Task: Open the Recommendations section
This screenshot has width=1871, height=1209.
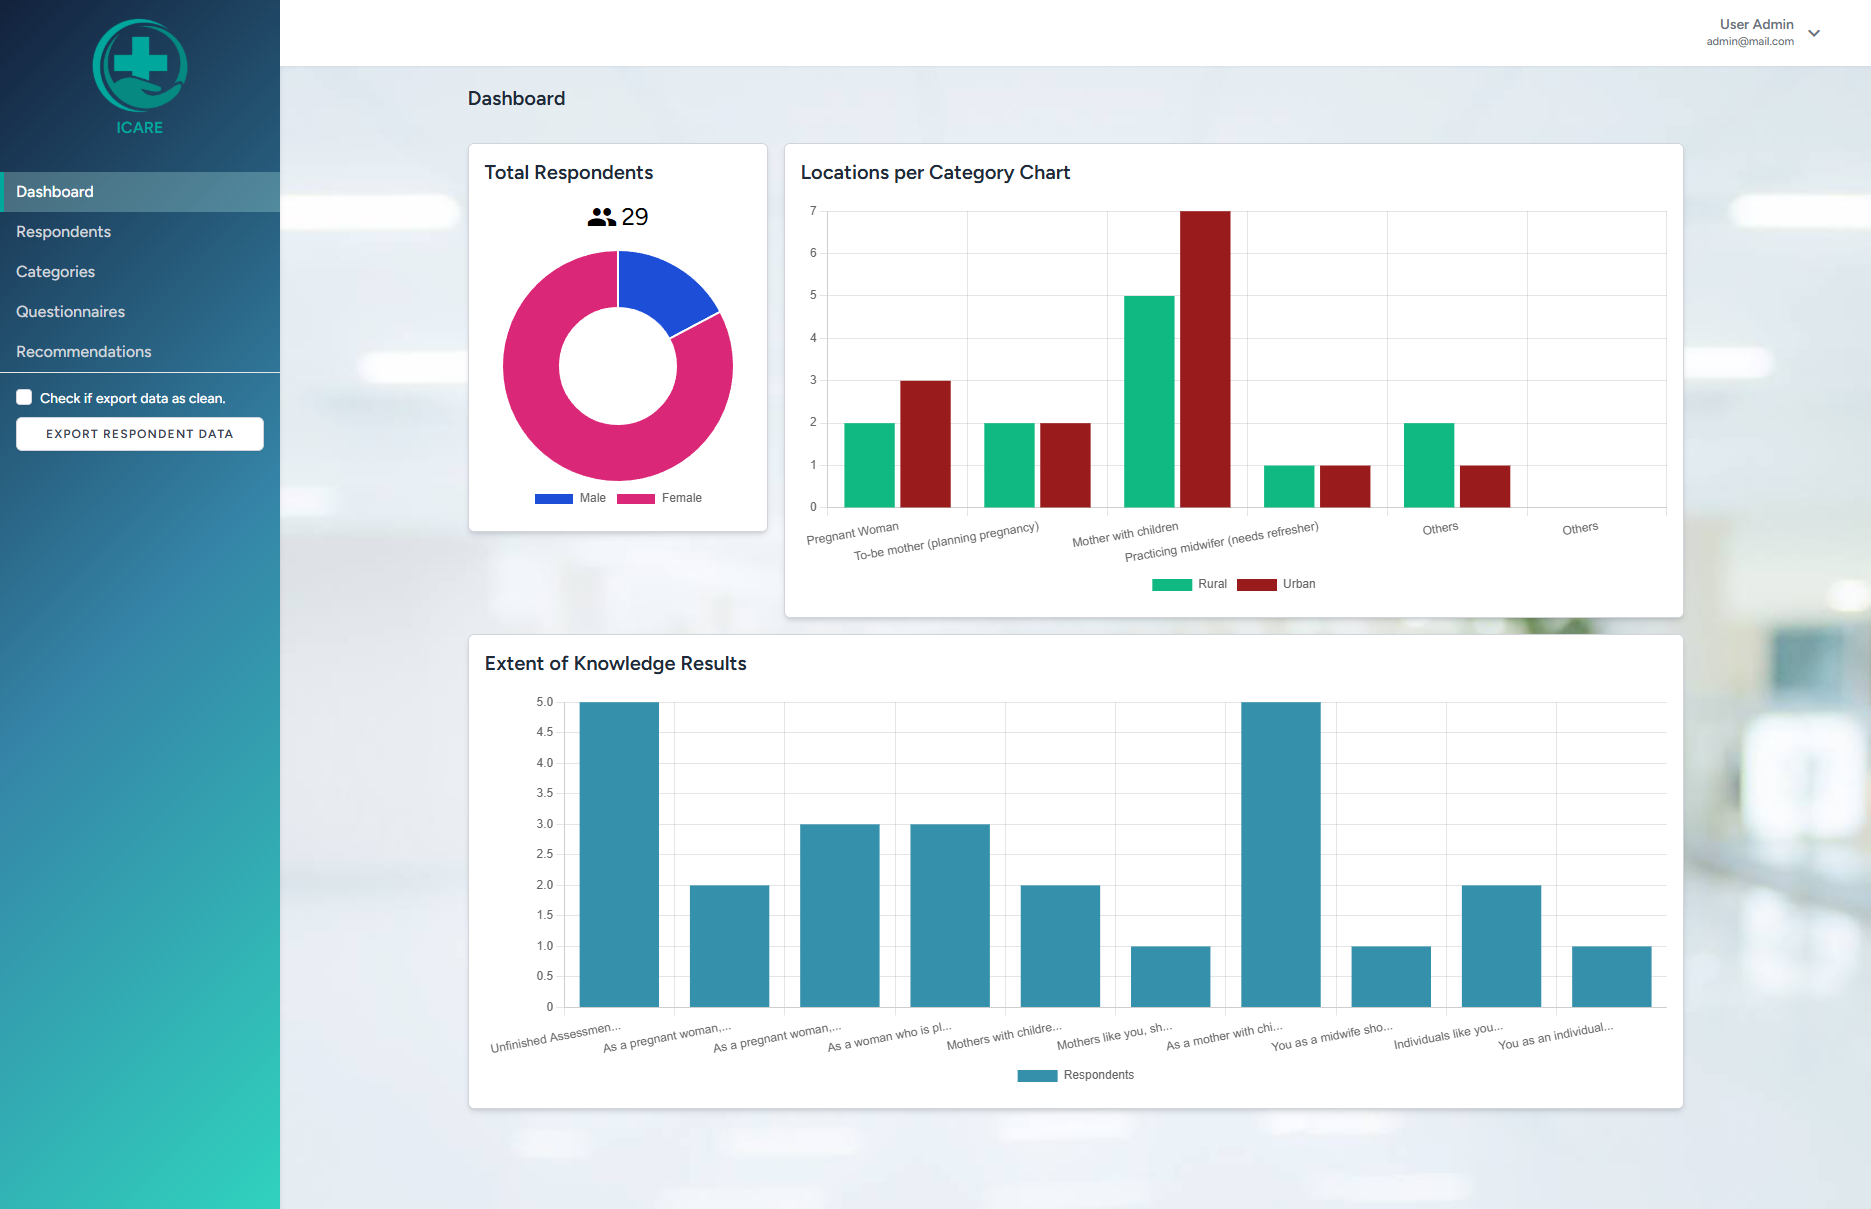Action: pos(83,352)
